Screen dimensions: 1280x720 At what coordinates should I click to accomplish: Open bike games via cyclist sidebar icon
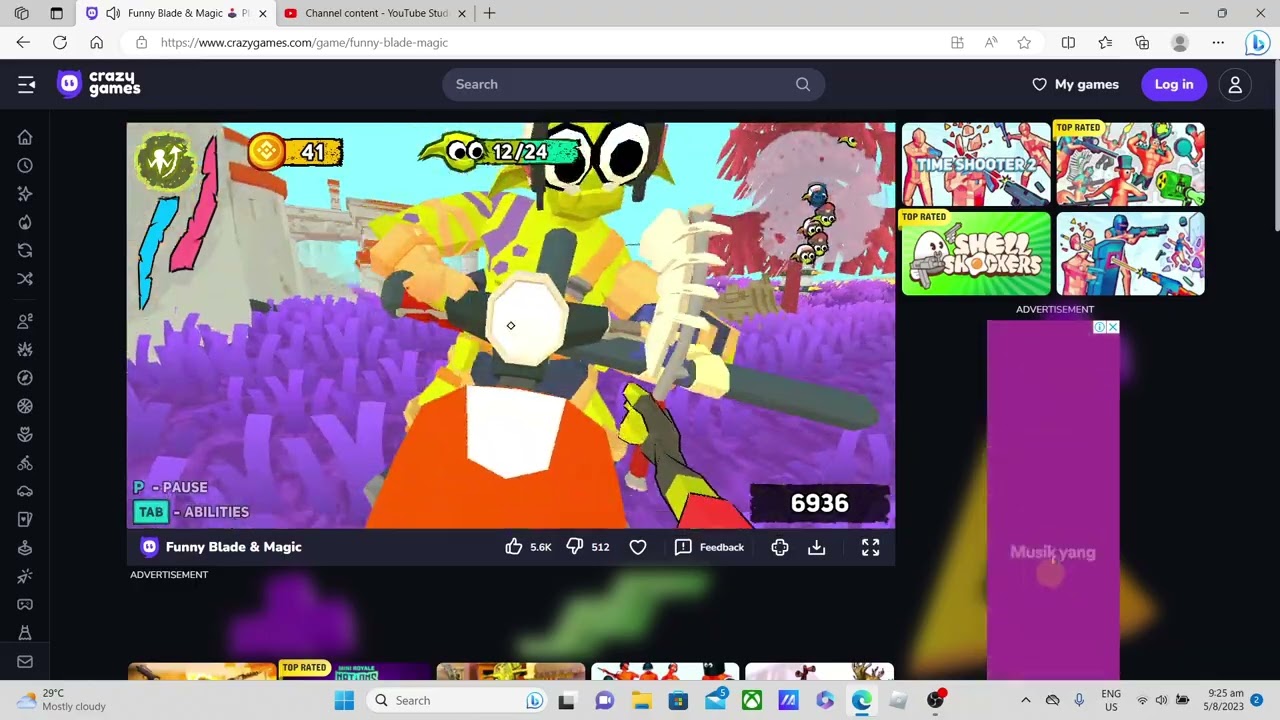pyautogui.click(x=25, y=463)
